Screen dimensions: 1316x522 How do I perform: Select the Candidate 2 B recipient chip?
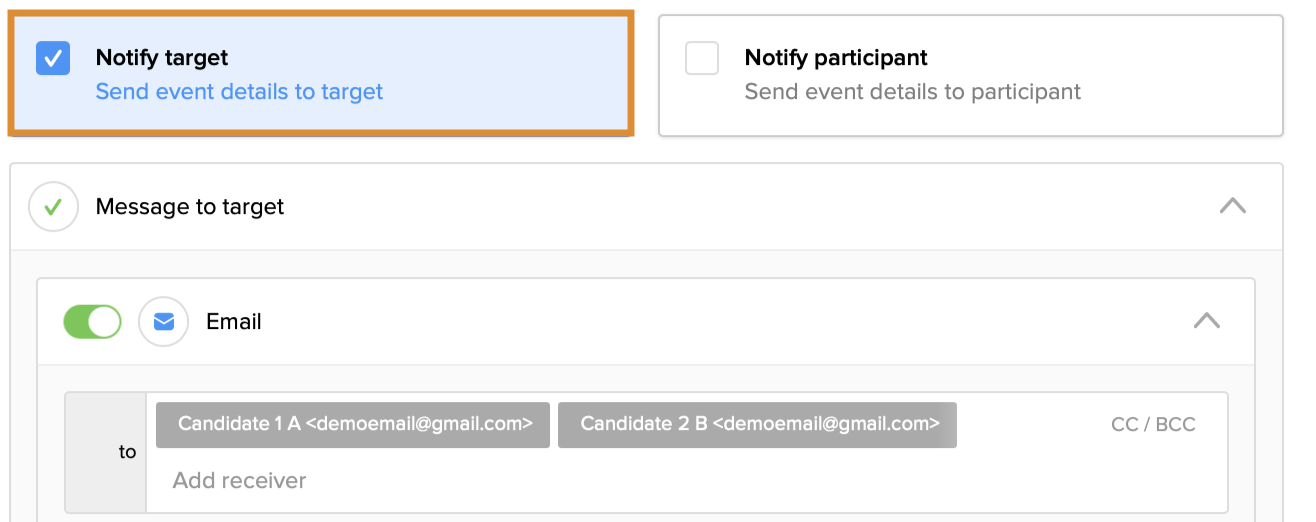pos(757,424)
